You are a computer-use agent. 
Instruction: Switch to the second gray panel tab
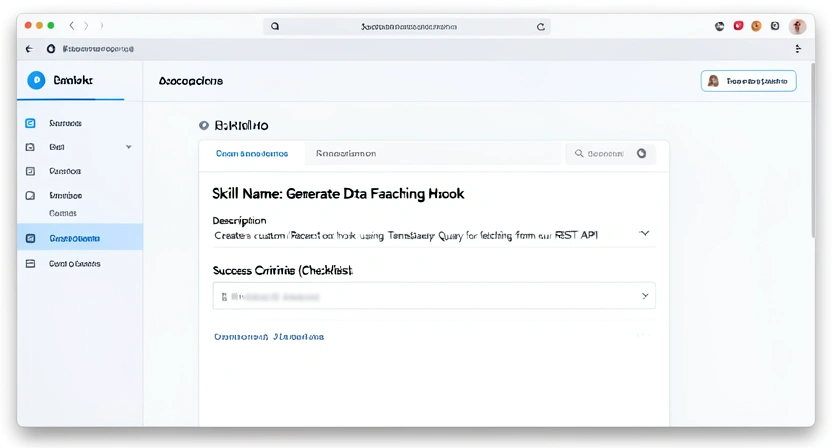(346, 153)
